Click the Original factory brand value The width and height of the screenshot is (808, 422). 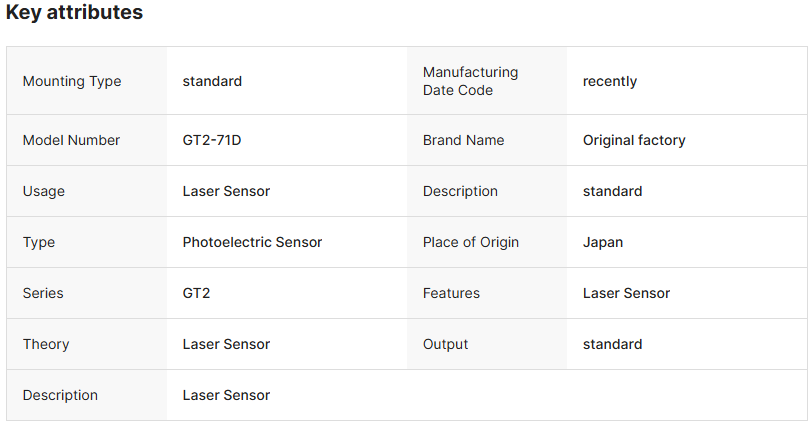[634, 140]
